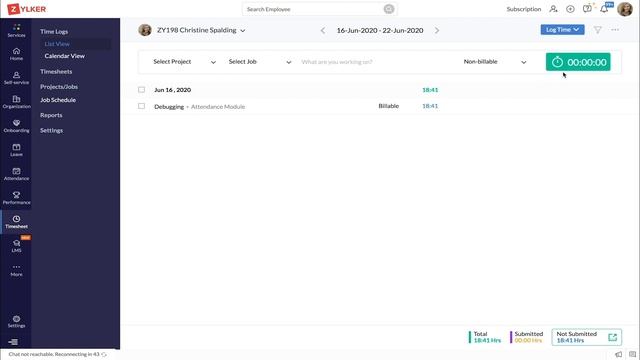Click the plus quick-add icon
The width and height of the screenshot is (640, 360).
(x=570, y=9)
